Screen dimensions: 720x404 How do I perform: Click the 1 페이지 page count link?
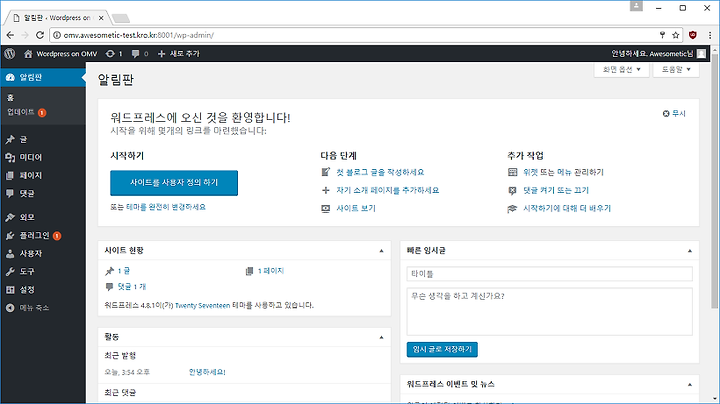(x=271, y=271)
